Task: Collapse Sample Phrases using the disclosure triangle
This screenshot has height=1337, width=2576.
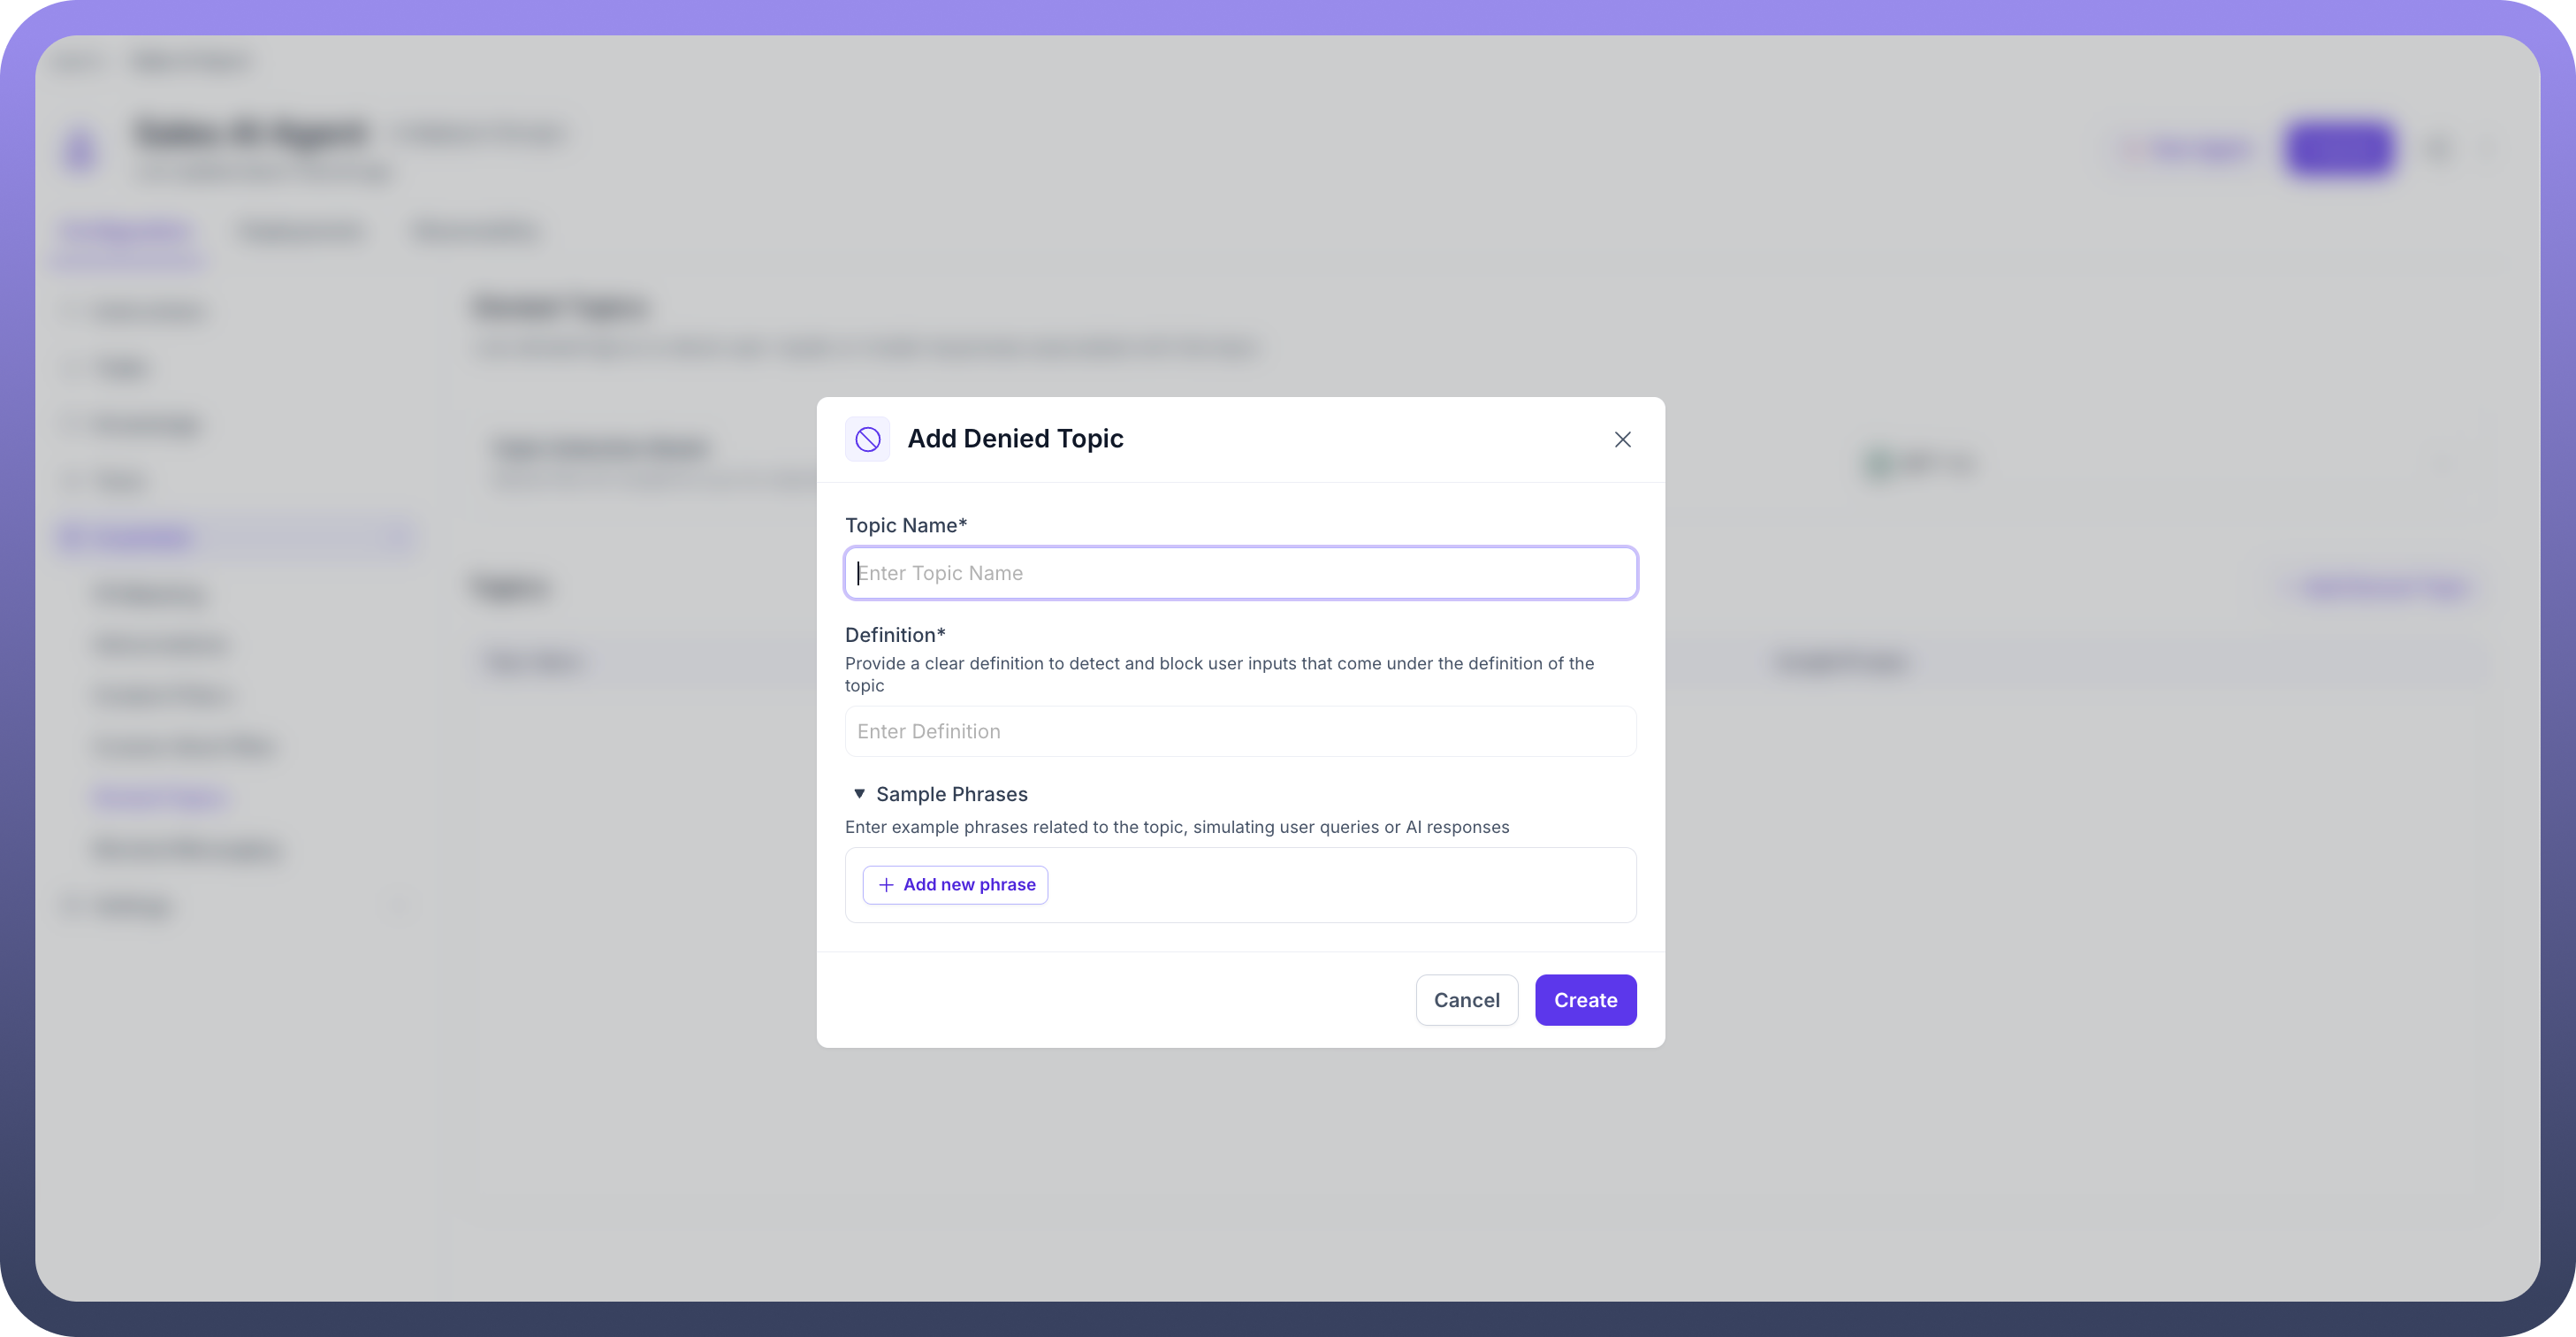Action: click(x=859, y=794)
